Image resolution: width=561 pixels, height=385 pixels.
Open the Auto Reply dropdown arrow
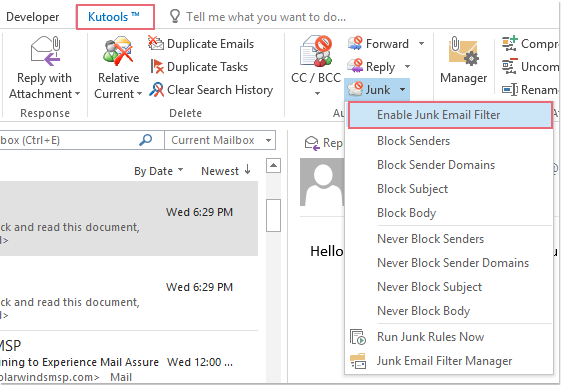[x=407, y=67]
